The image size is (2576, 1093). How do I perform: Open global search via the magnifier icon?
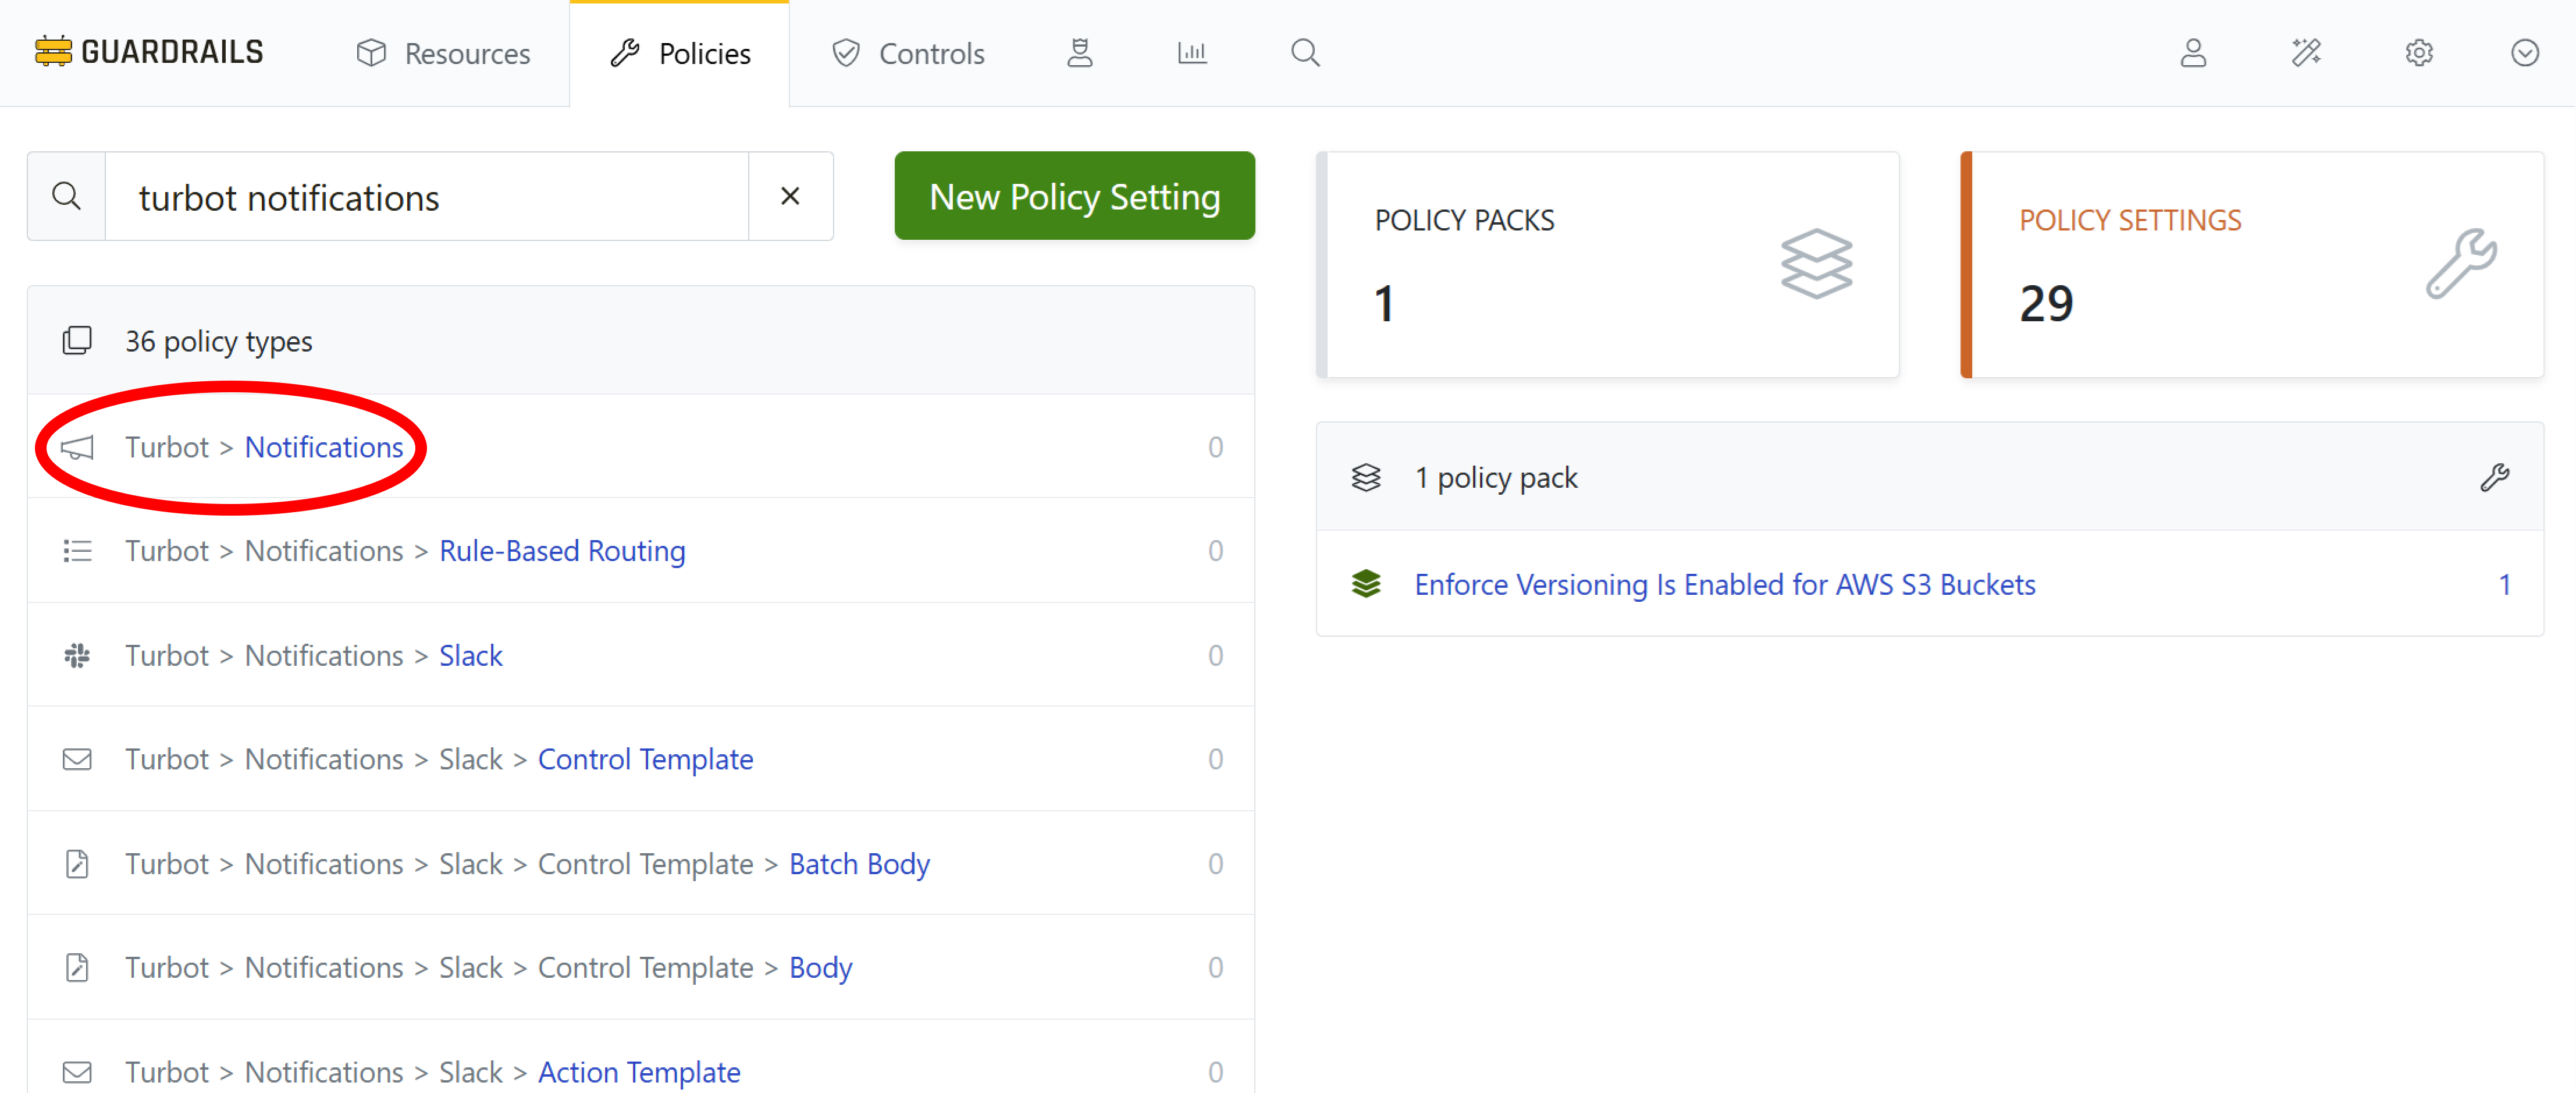[x=1305, y=52]
